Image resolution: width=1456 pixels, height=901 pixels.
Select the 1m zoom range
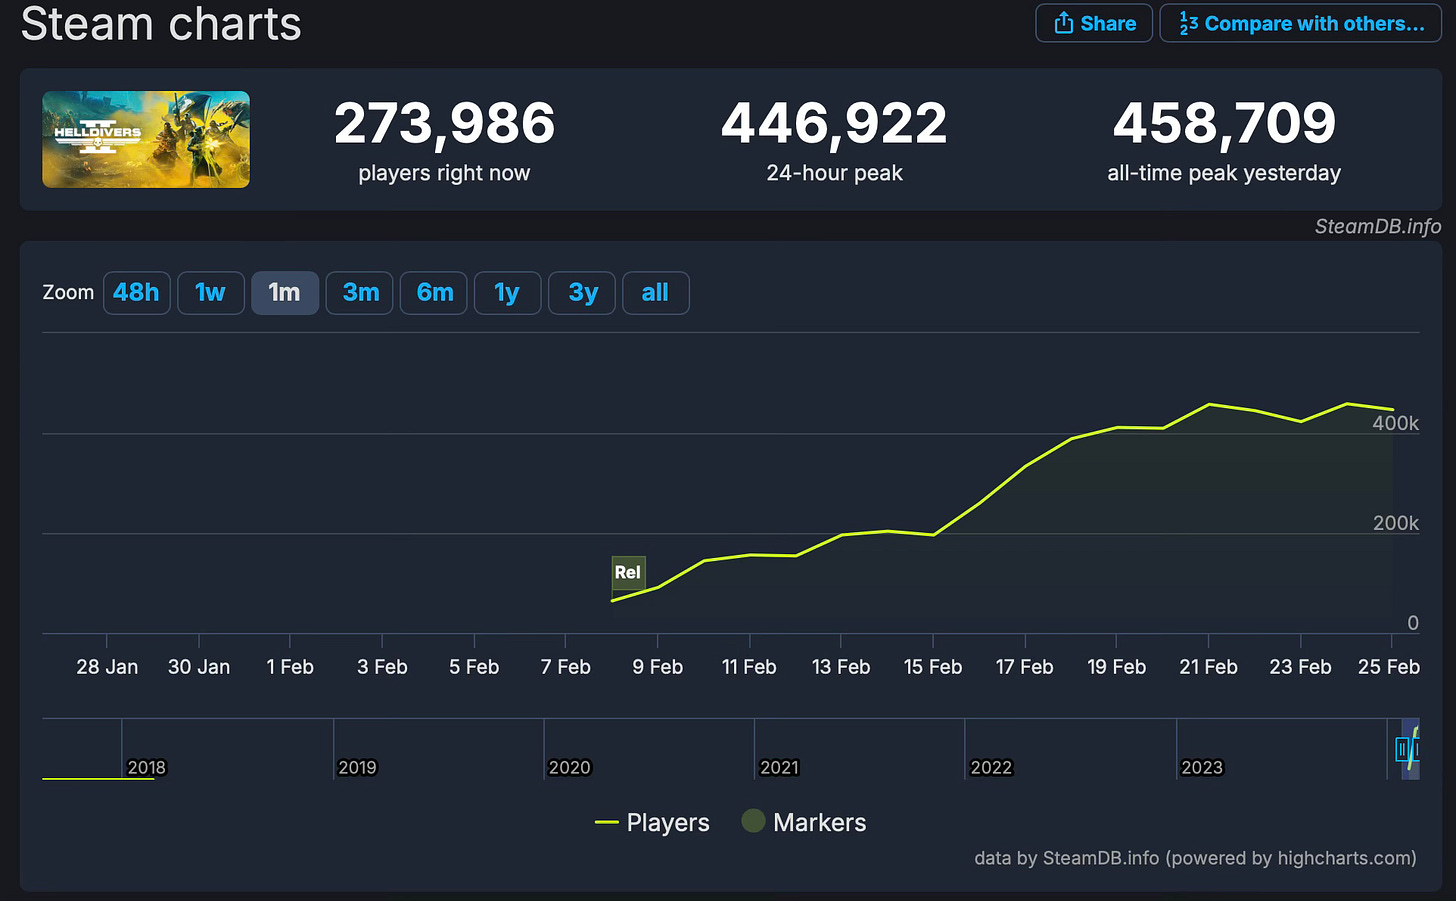coord(285,293)
